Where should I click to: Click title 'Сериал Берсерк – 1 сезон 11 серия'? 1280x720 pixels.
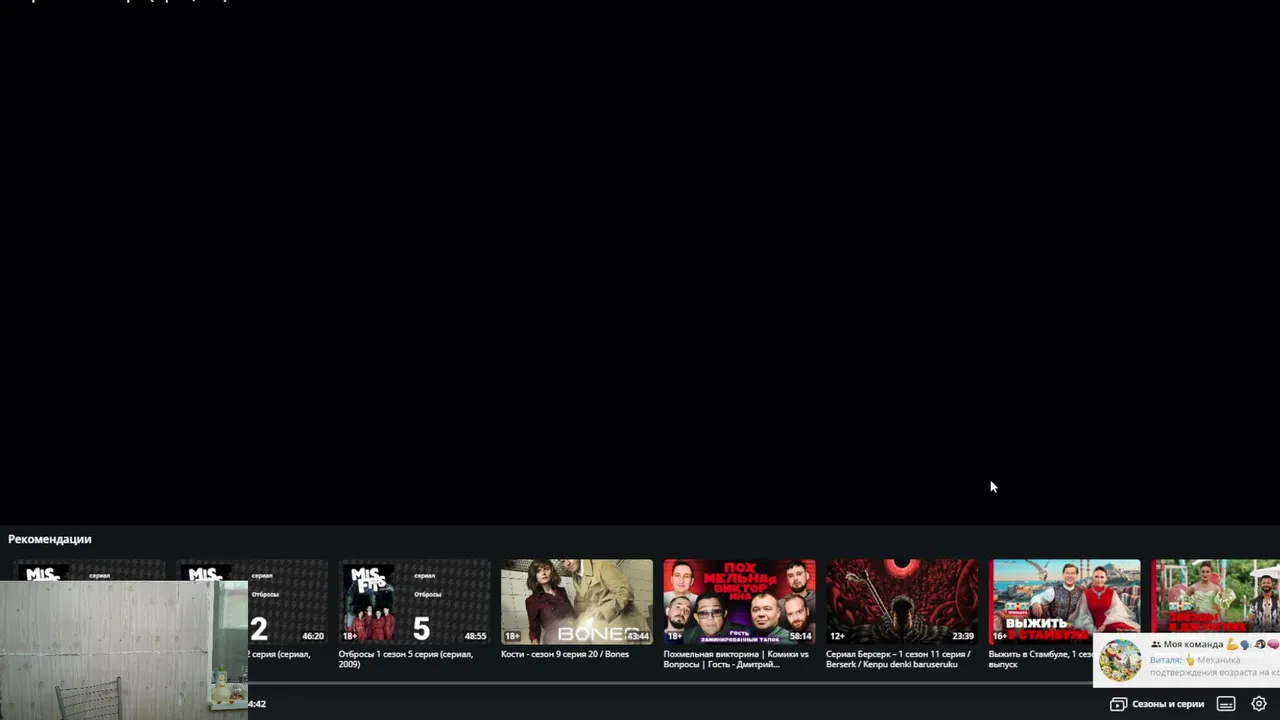point(898,659)
